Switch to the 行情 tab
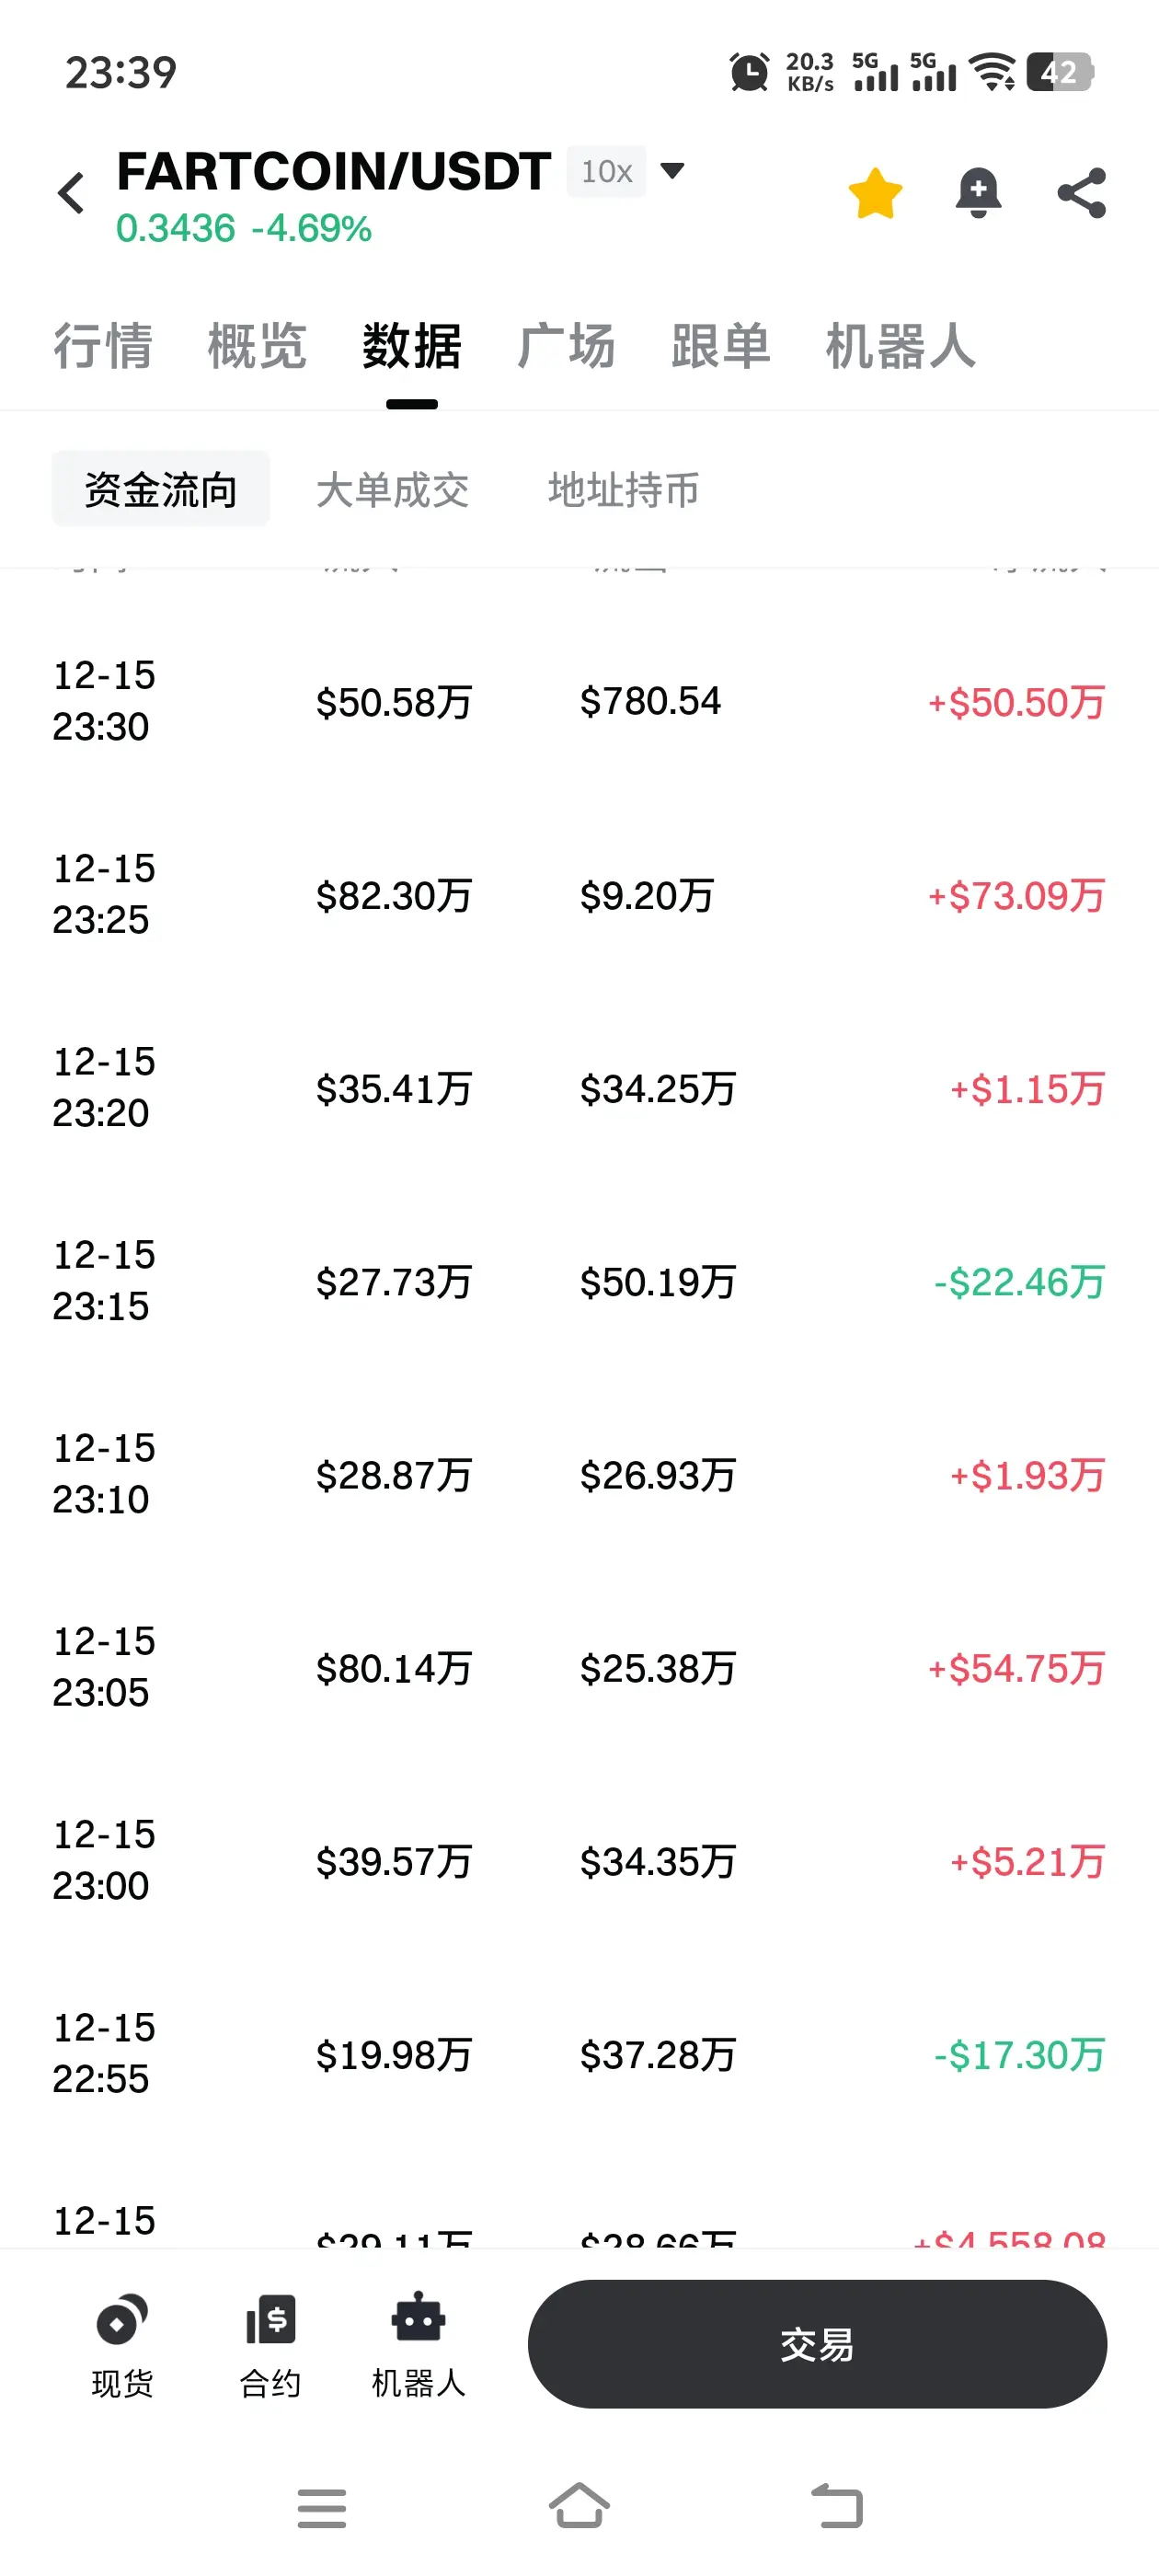Viewport: 1159px width, 2576px height. tap(102, 346)
